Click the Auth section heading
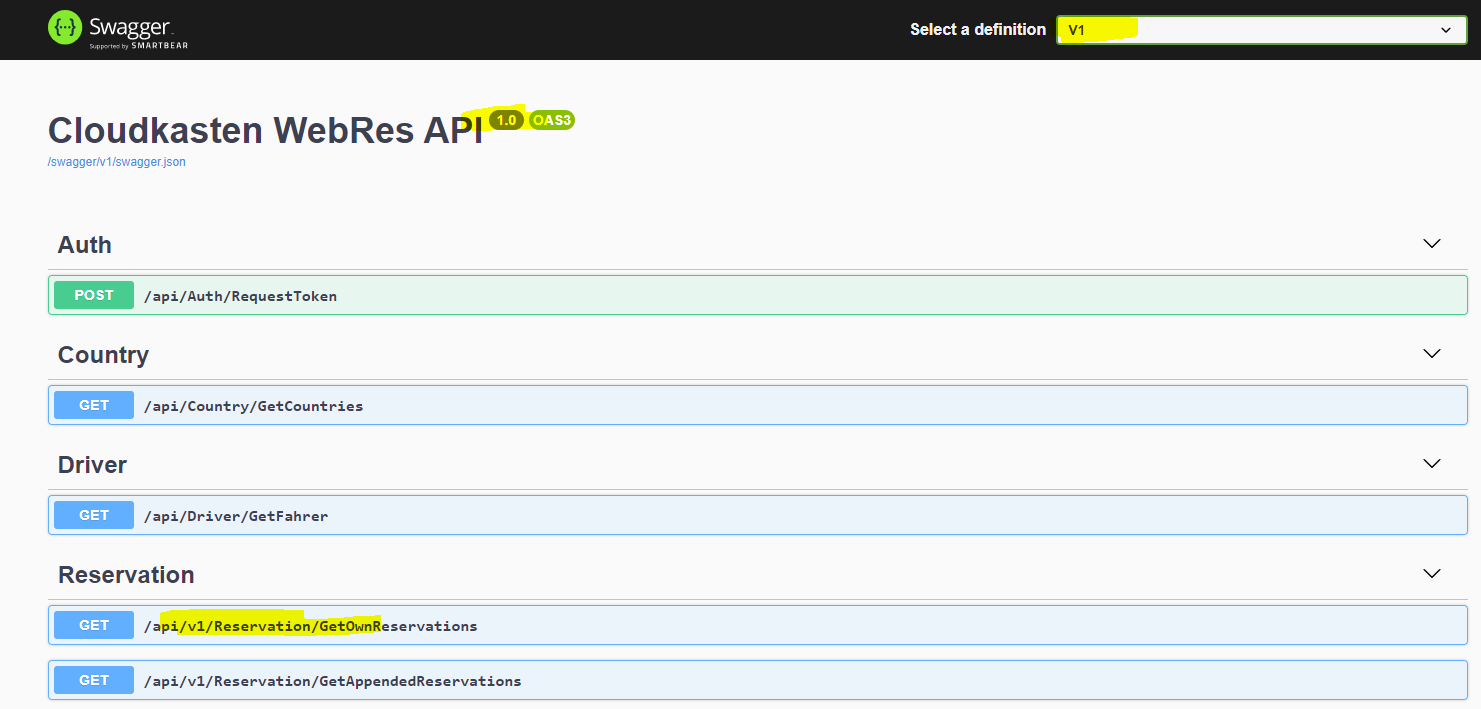 coord(84,244)
